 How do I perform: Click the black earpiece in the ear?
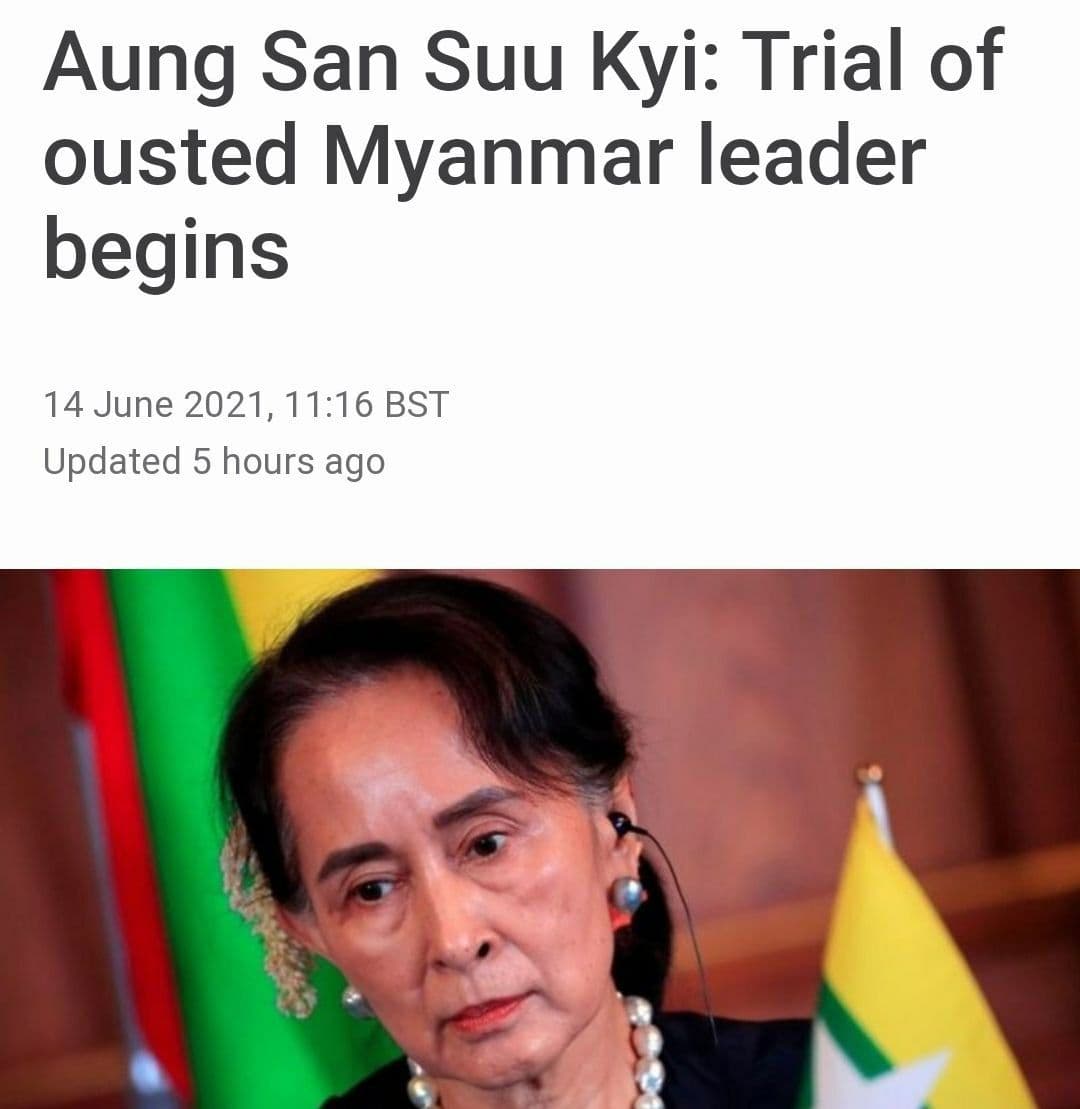click(620, 823)
